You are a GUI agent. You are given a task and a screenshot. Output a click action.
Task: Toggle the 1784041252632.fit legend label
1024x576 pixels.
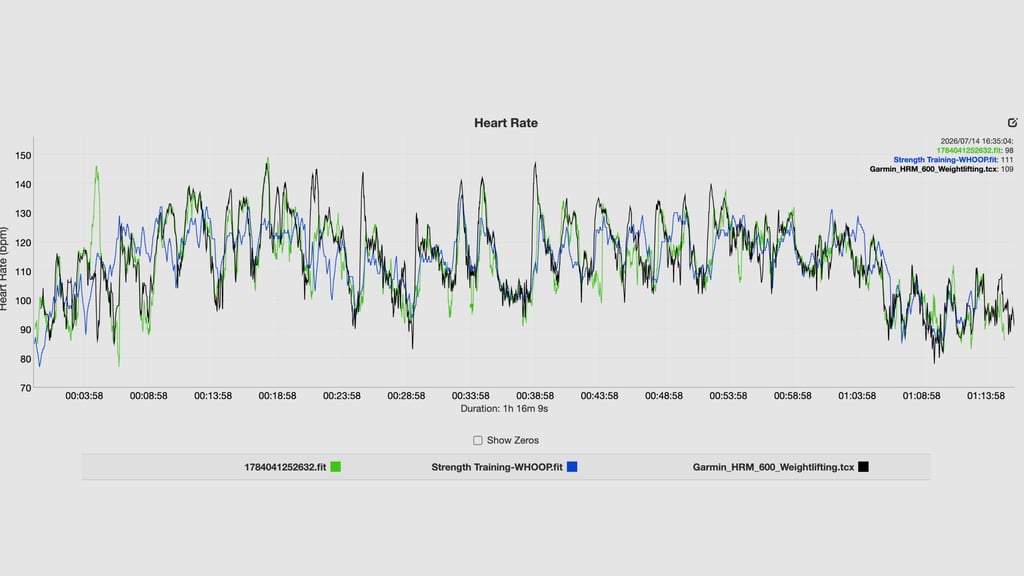tap(285, 467)
